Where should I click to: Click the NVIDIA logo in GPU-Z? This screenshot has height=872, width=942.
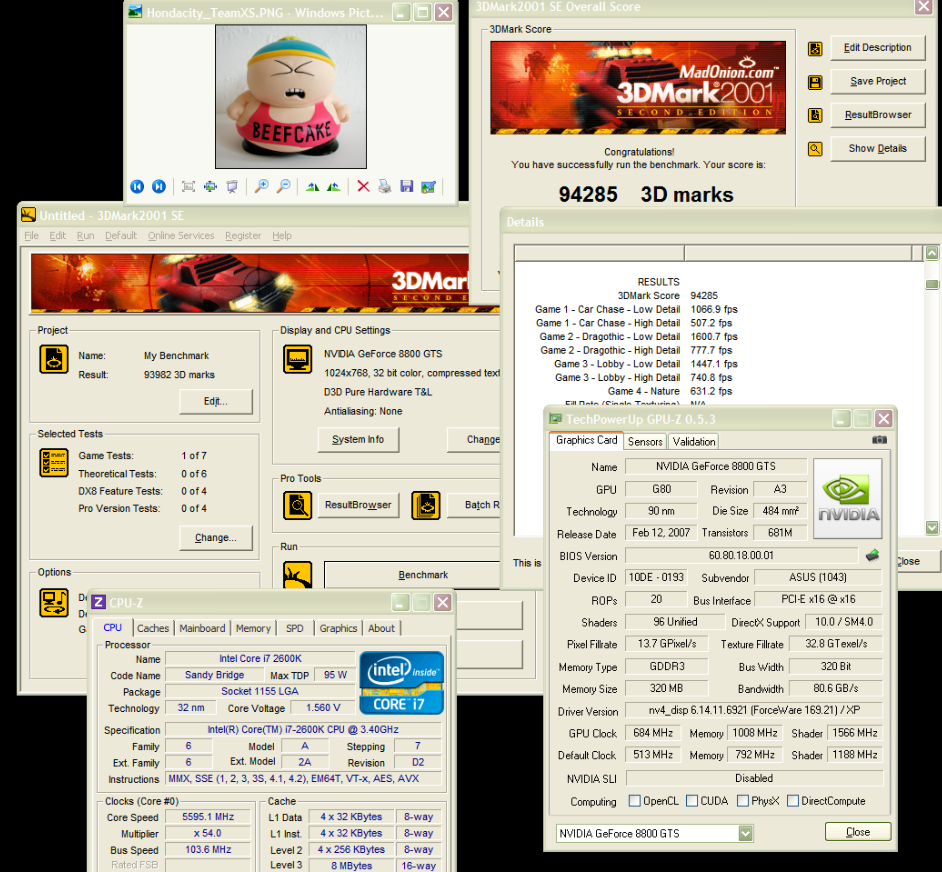tap(848, 499)
